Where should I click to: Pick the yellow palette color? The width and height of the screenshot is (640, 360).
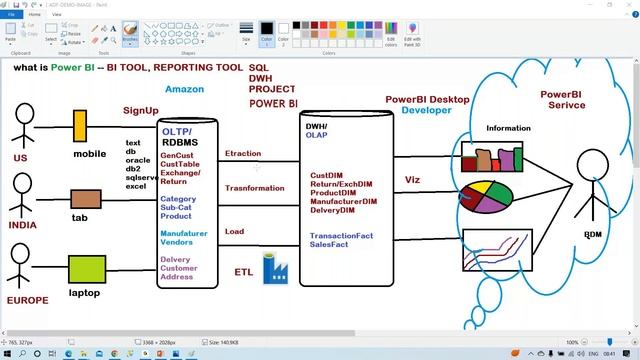pyautogui.click(x=342, y=25)
